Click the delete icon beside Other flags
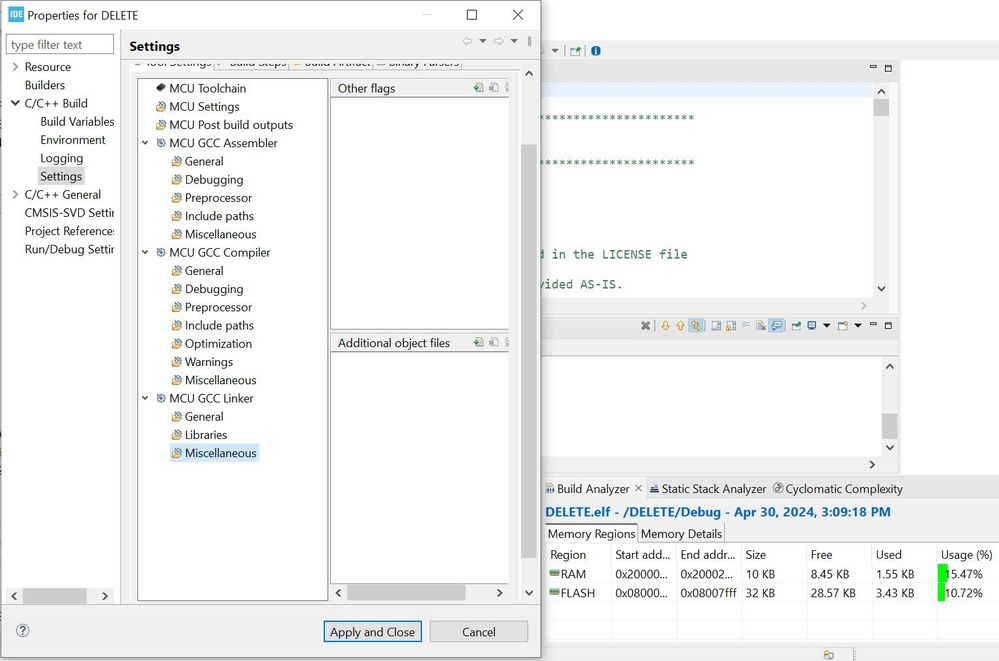Image resolution: width=999 pixels, height=661 pixels. pos(494,88)
